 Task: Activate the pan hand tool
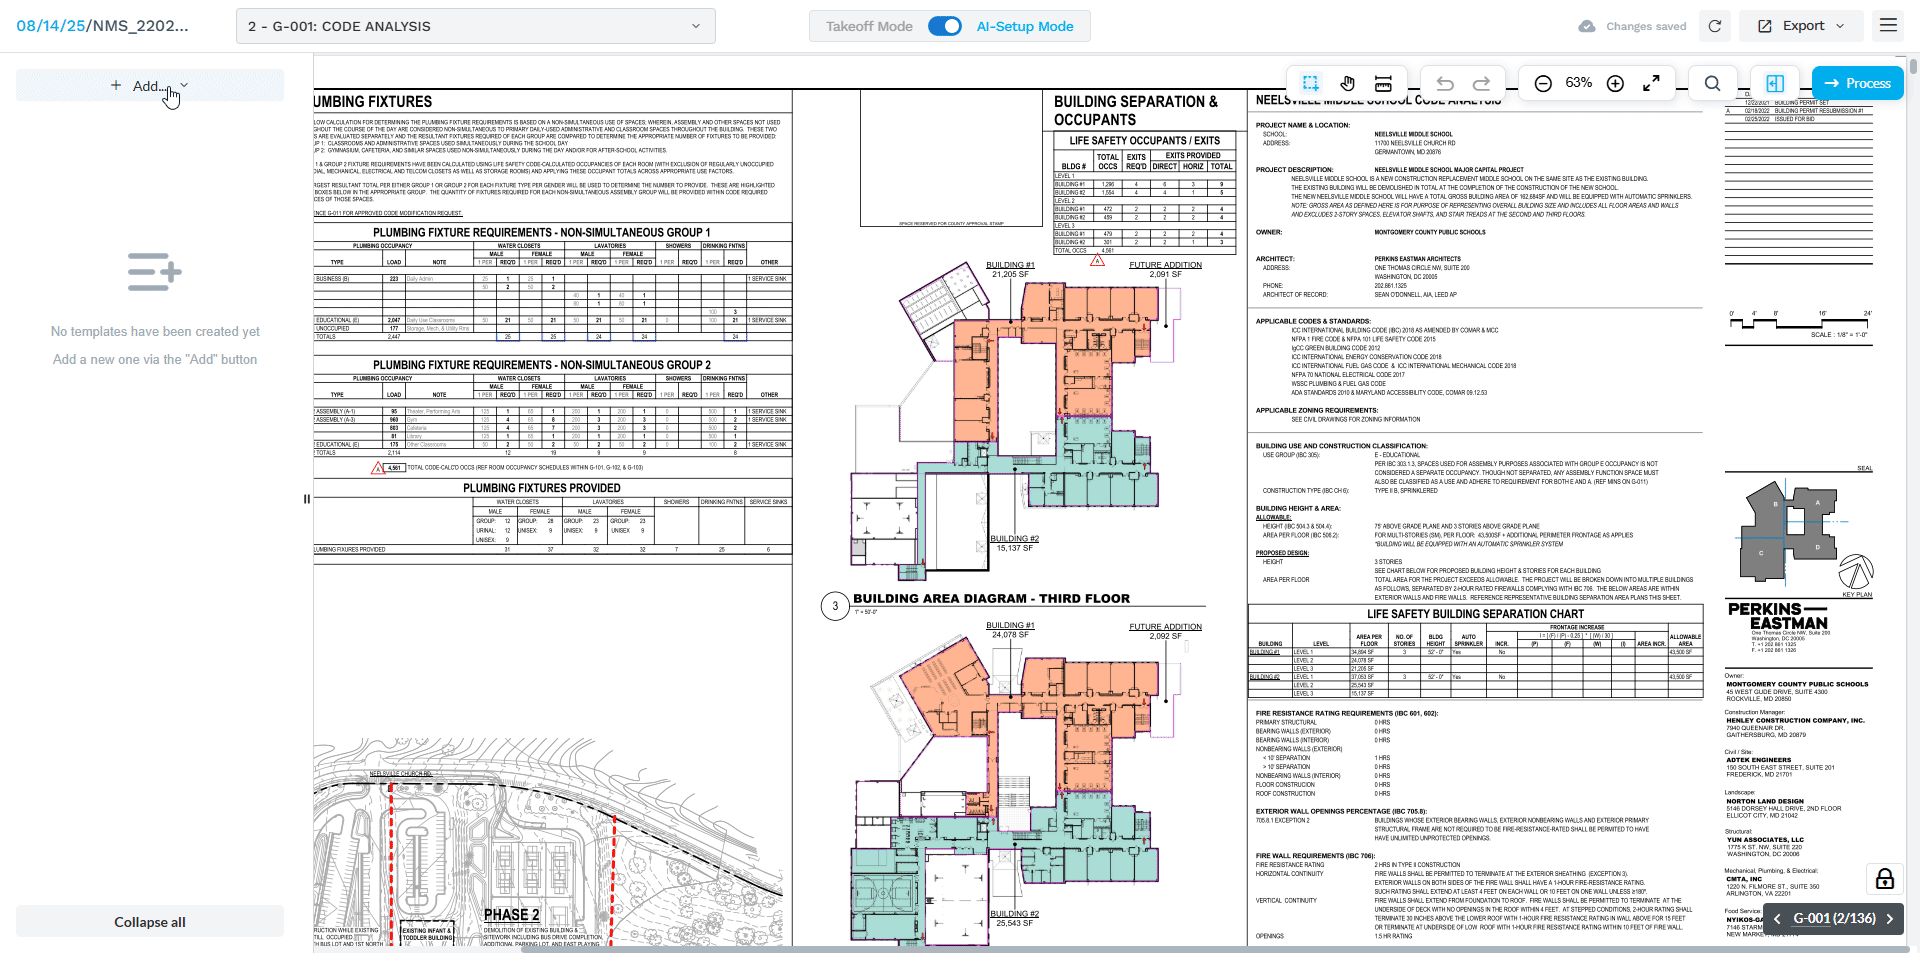coord(1347,83)
